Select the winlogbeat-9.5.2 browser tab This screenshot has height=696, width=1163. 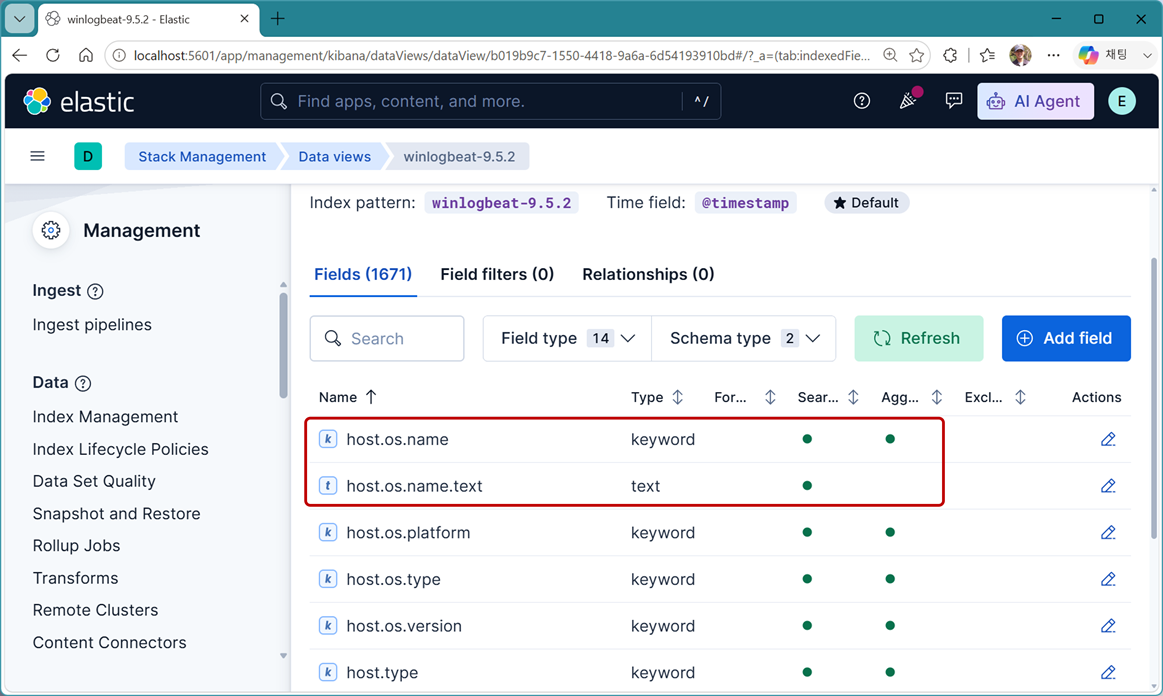point(148,19)
